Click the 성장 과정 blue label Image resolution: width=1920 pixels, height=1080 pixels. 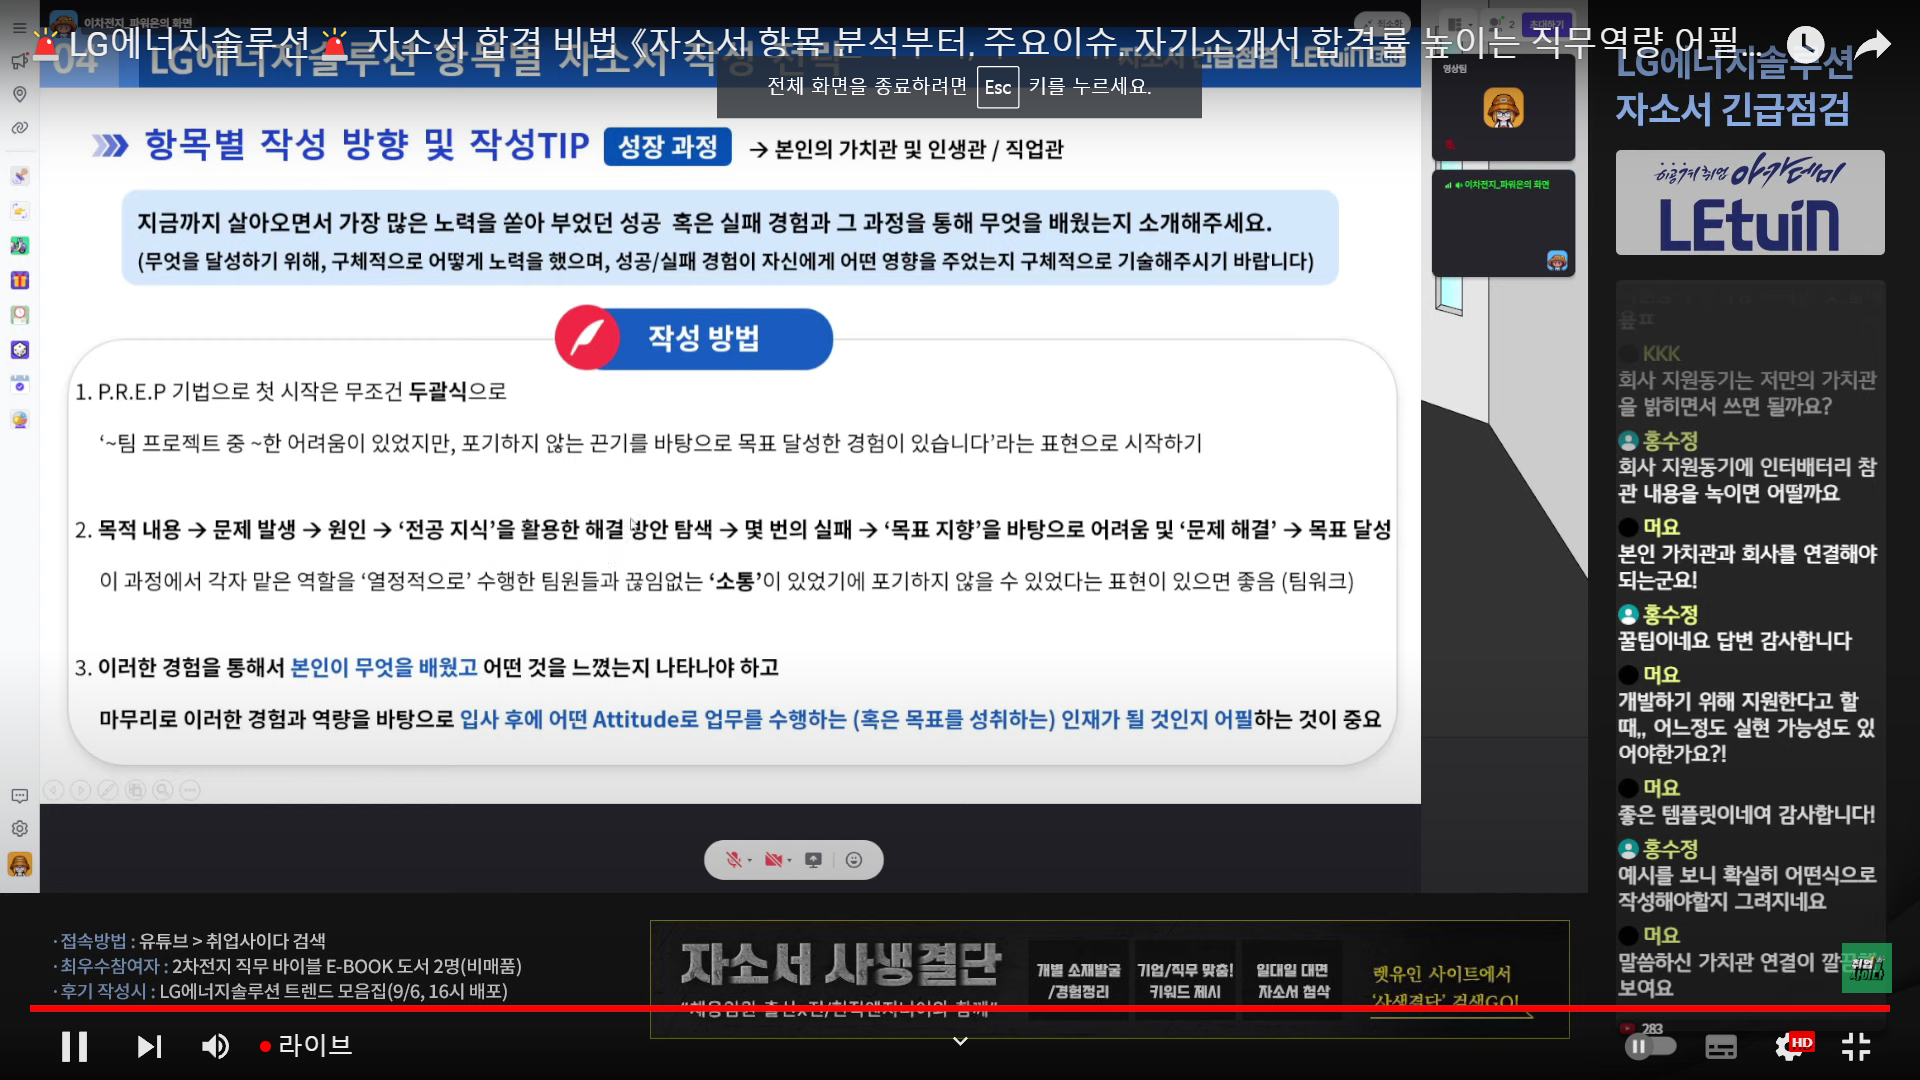[x=667, y=147]
